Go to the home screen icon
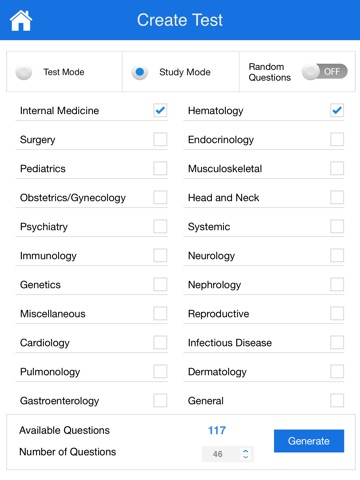The height and width of the screenshot is (480, 360). 21,20
